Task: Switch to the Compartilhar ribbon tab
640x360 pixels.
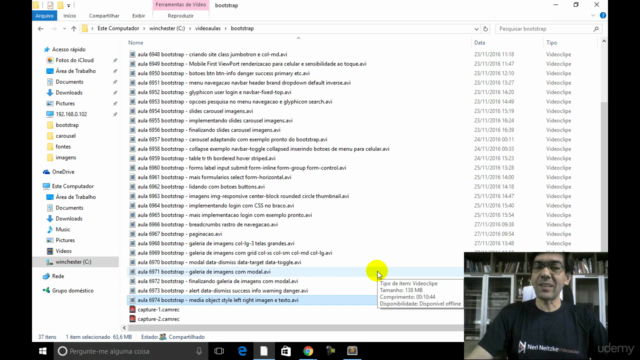Action: [104, 16]
